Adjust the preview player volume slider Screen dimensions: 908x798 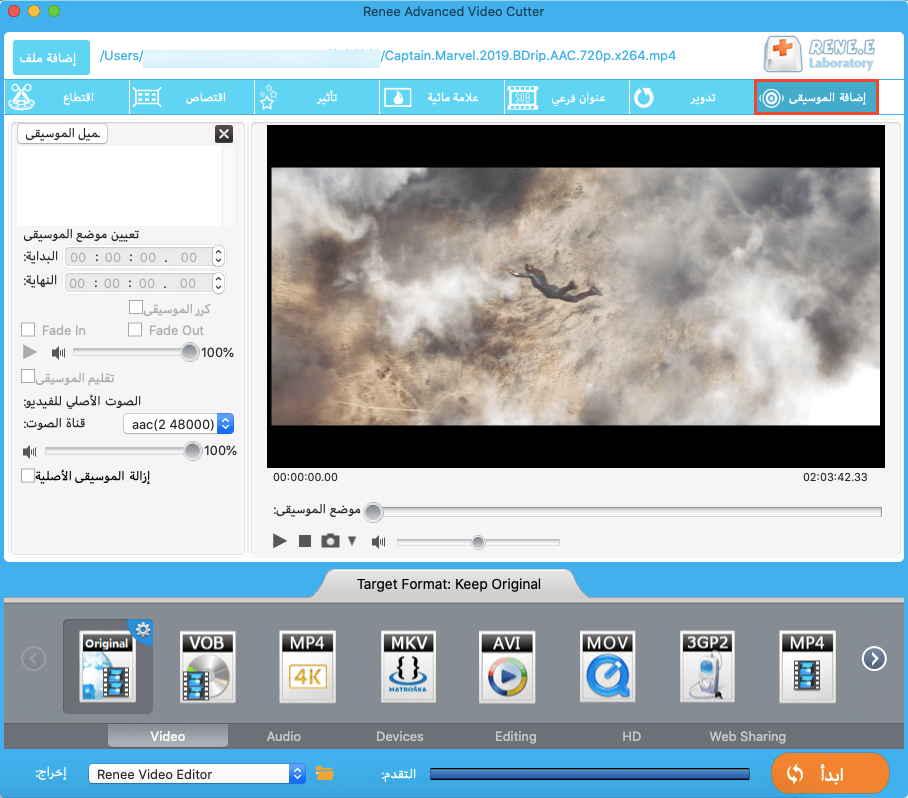tap(478, 542)
